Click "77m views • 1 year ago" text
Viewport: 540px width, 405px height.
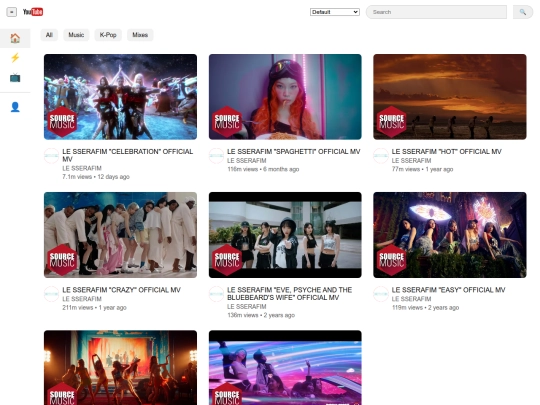(422, 169)
